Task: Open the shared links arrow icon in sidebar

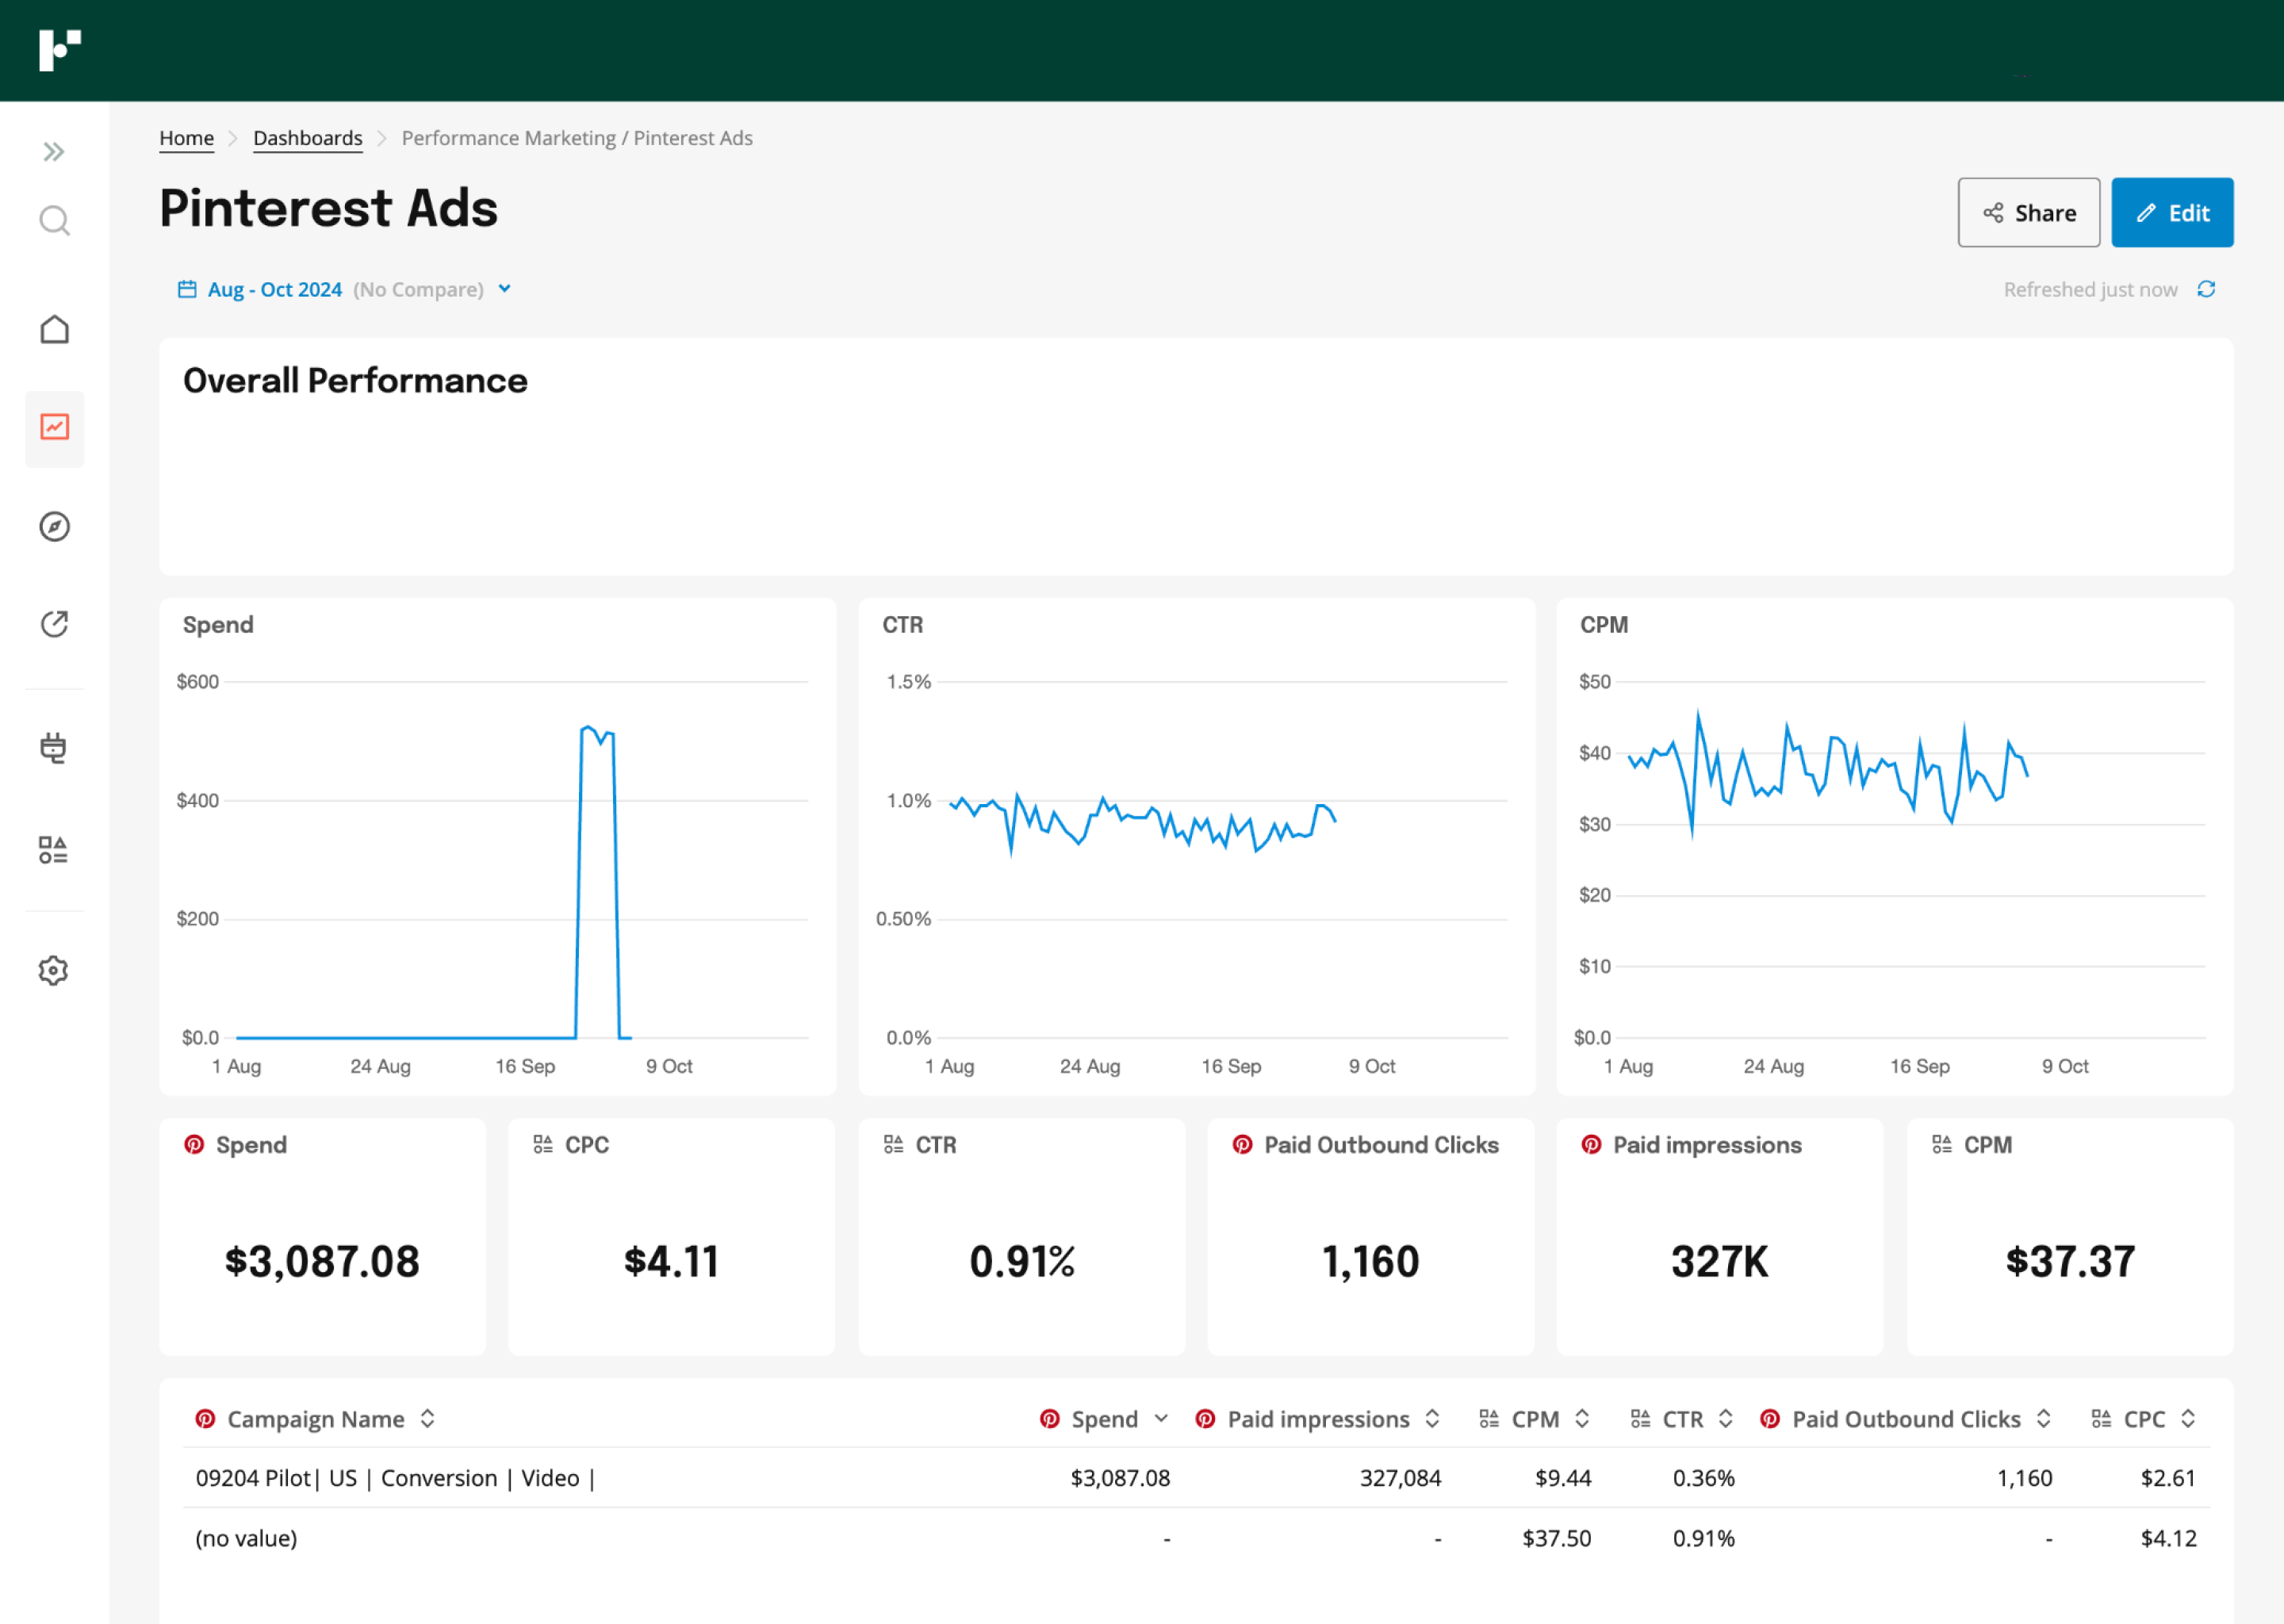Action: click(x=54, y=623)
